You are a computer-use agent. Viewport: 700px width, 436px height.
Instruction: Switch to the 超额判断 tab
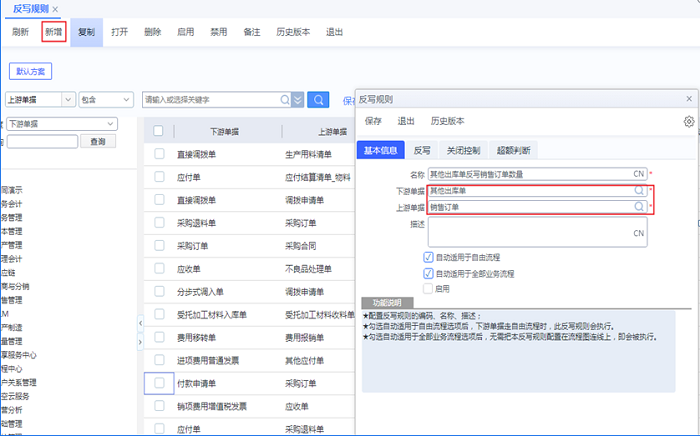tap(512, 151)
